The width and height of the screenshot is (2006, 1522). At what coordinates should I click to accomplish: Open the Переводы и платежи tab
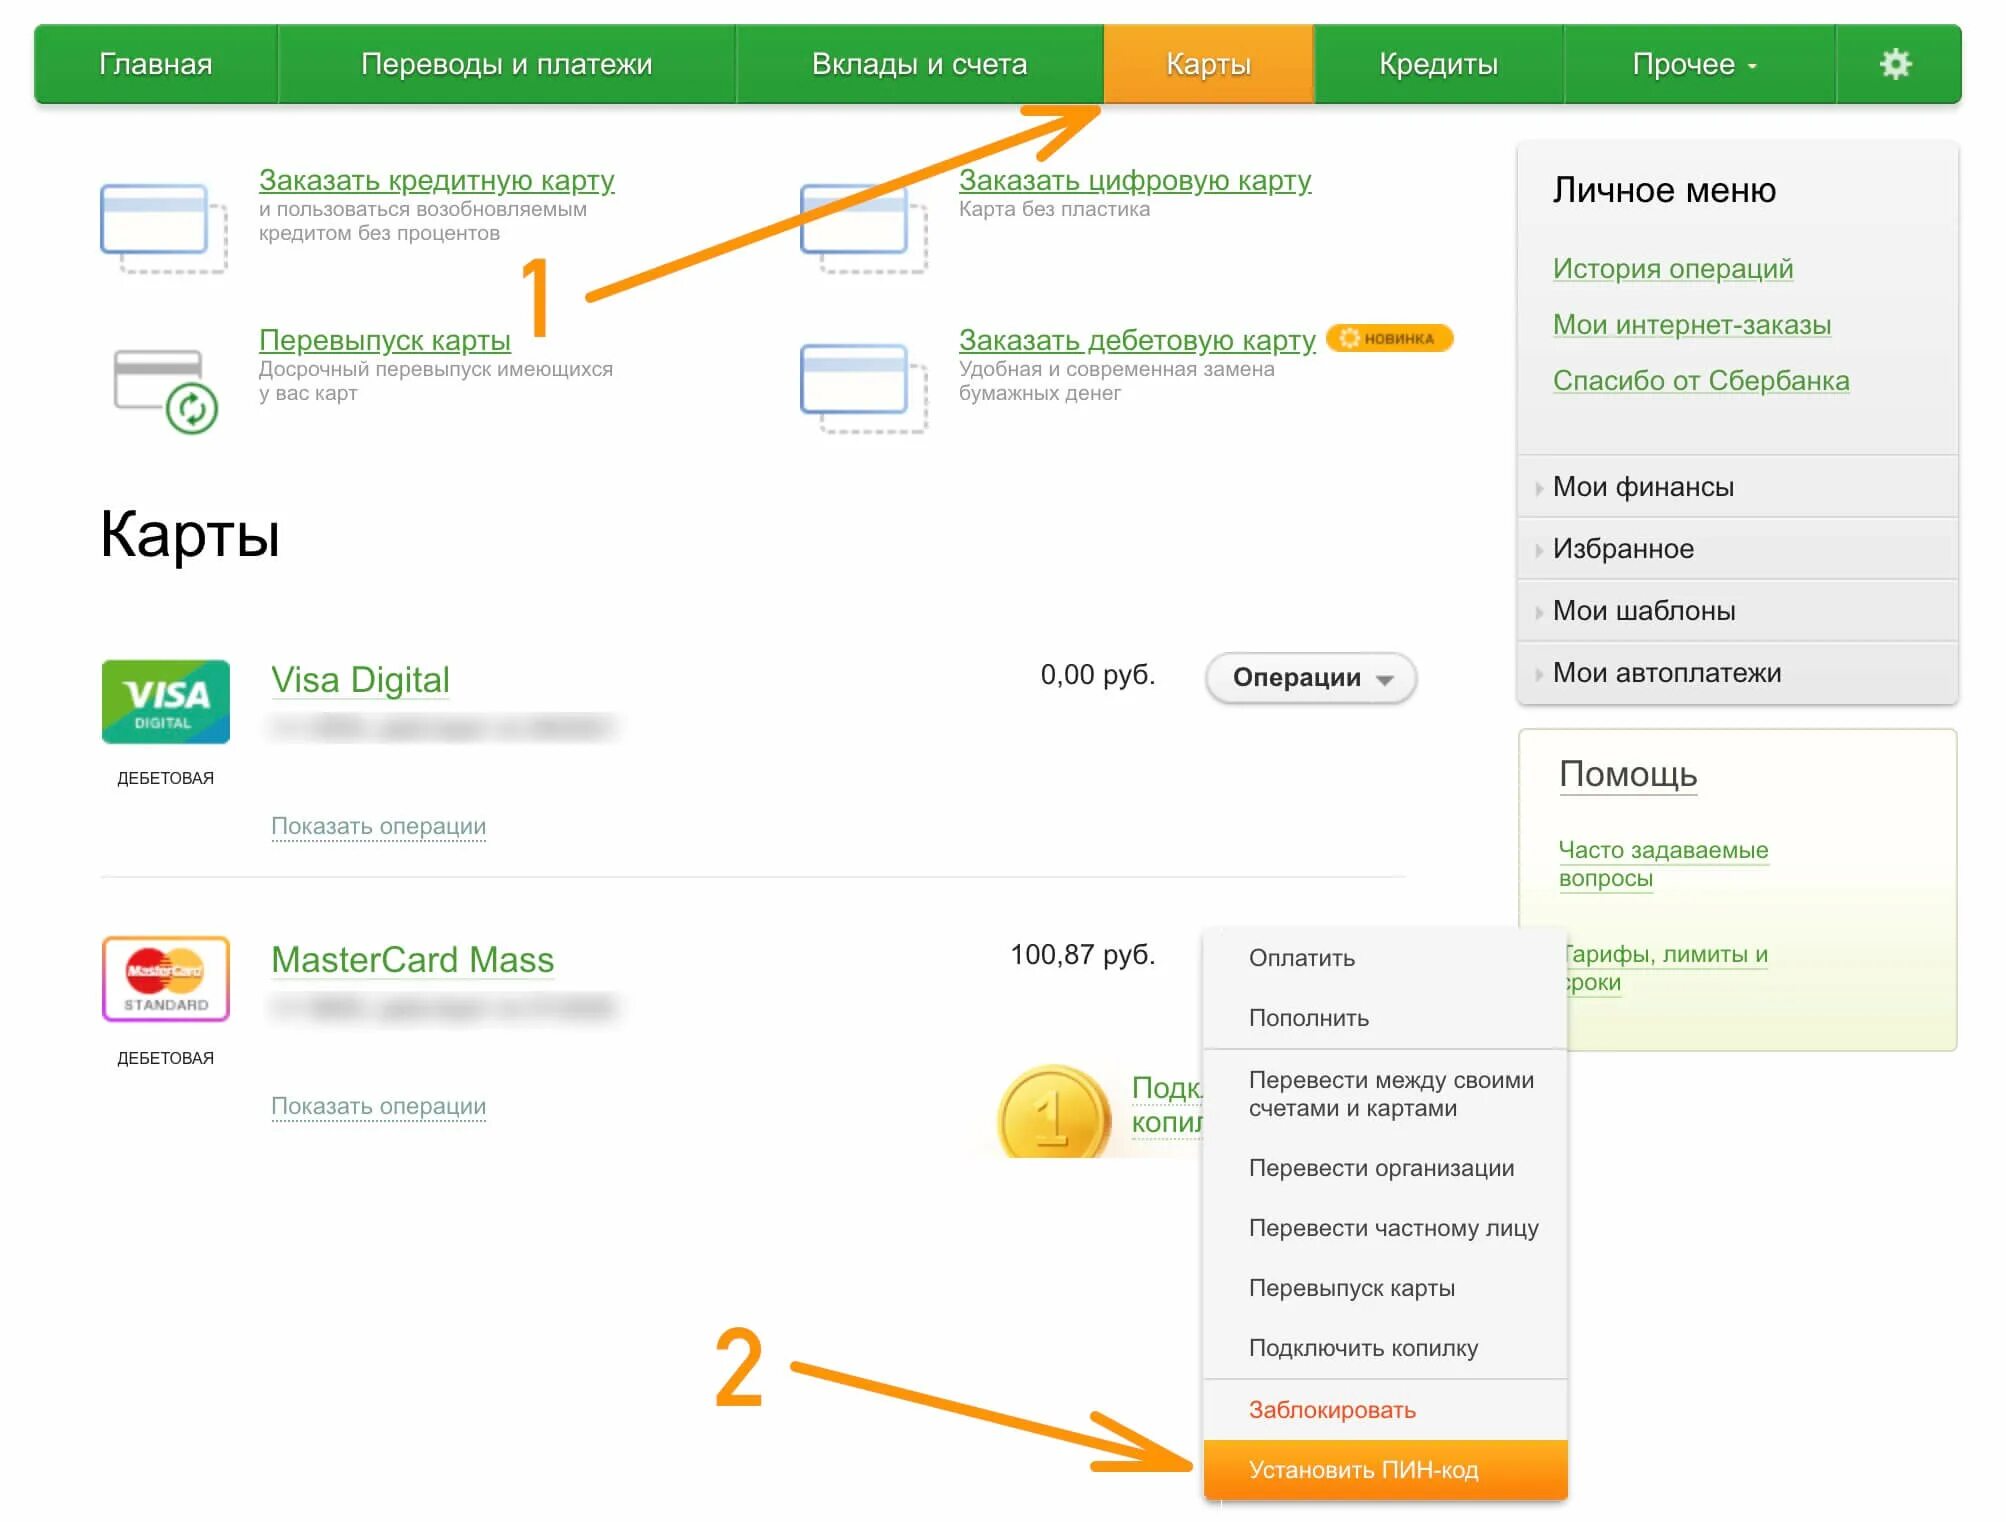[506, 64]
